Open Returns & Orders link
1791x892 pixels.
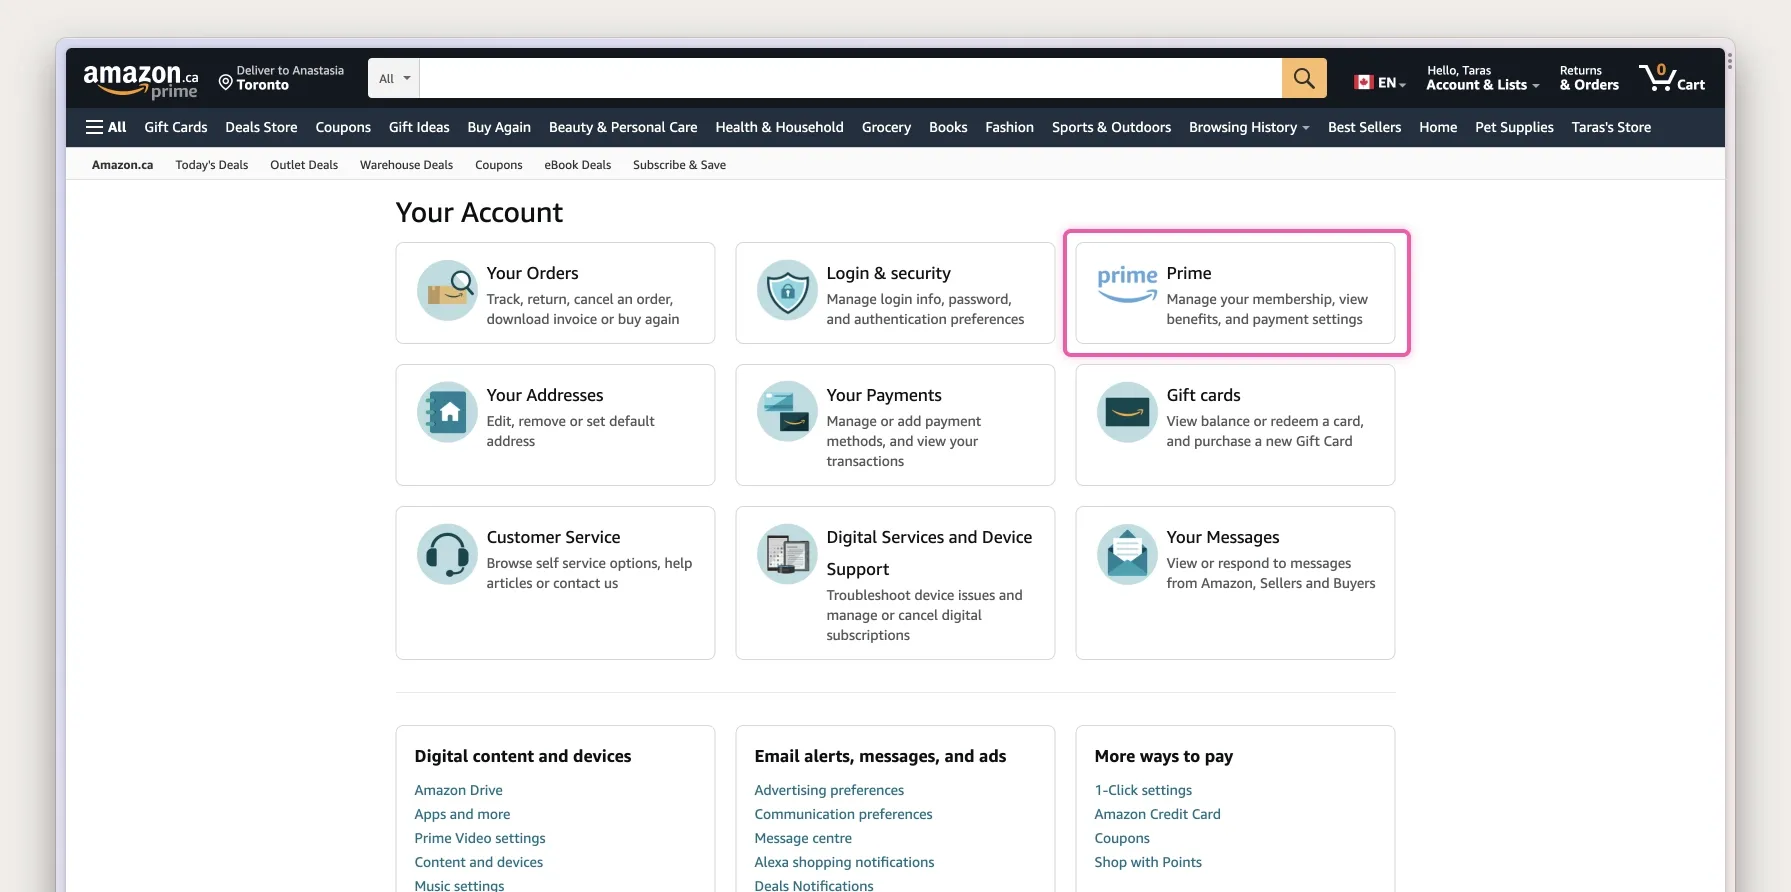point(1589,78)
